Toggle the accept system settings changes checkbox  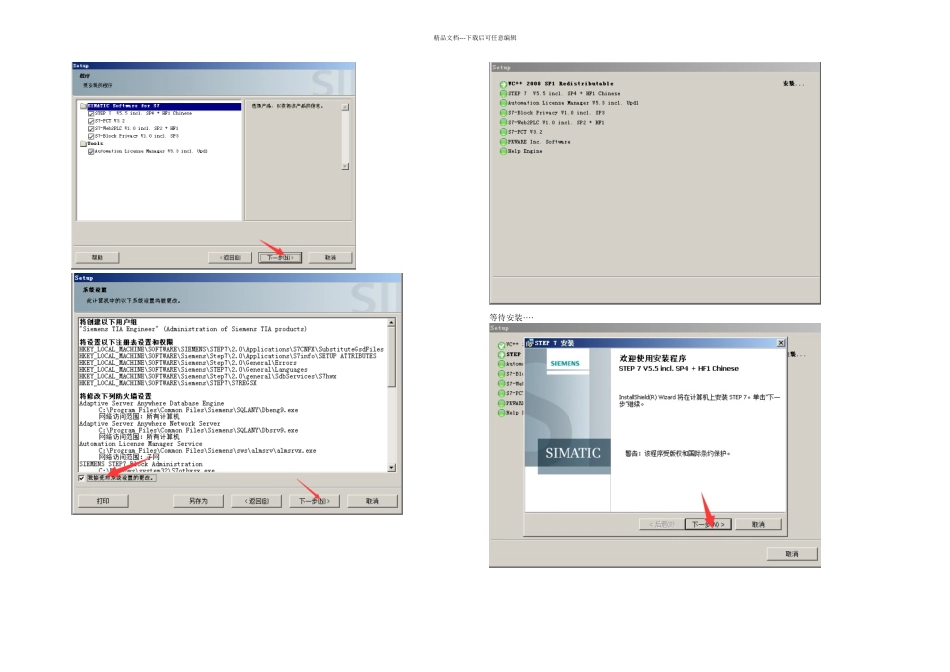(82, 478)
